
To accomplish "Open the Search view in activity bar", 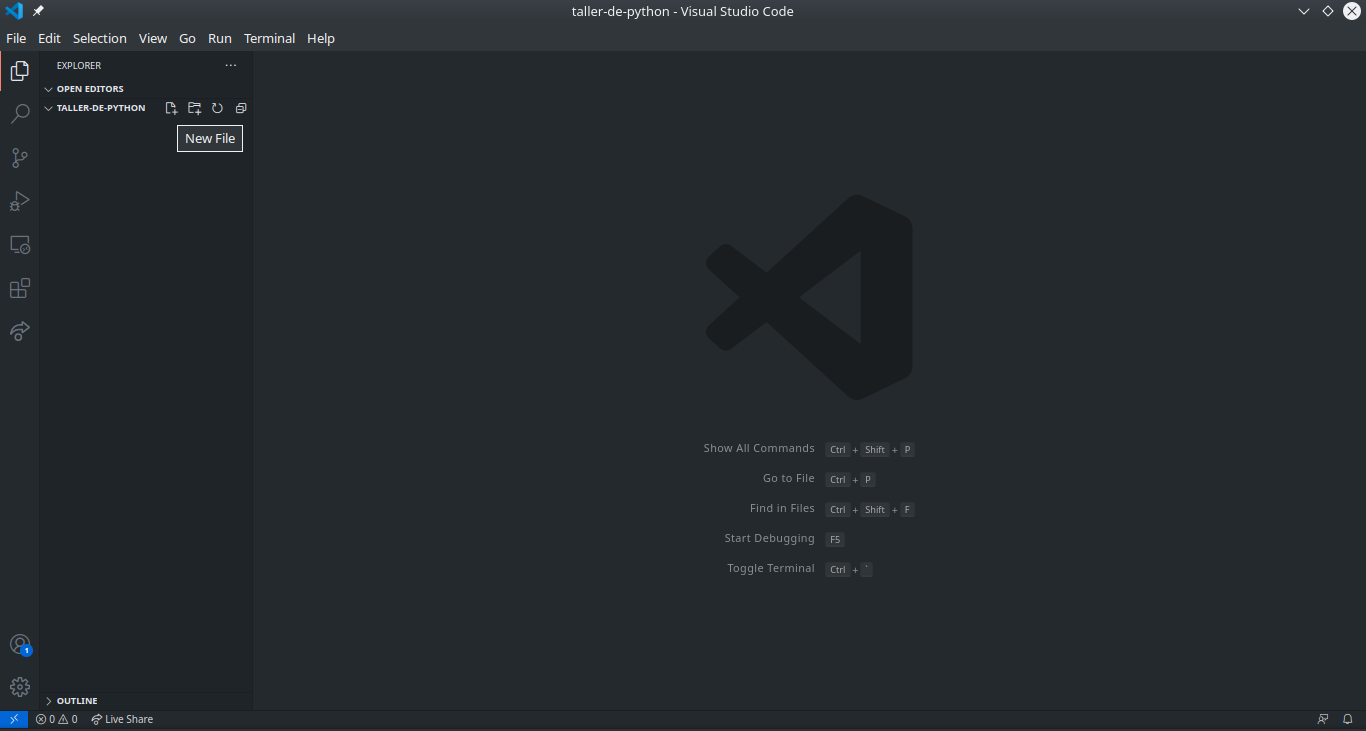I will tap(19, 114).
